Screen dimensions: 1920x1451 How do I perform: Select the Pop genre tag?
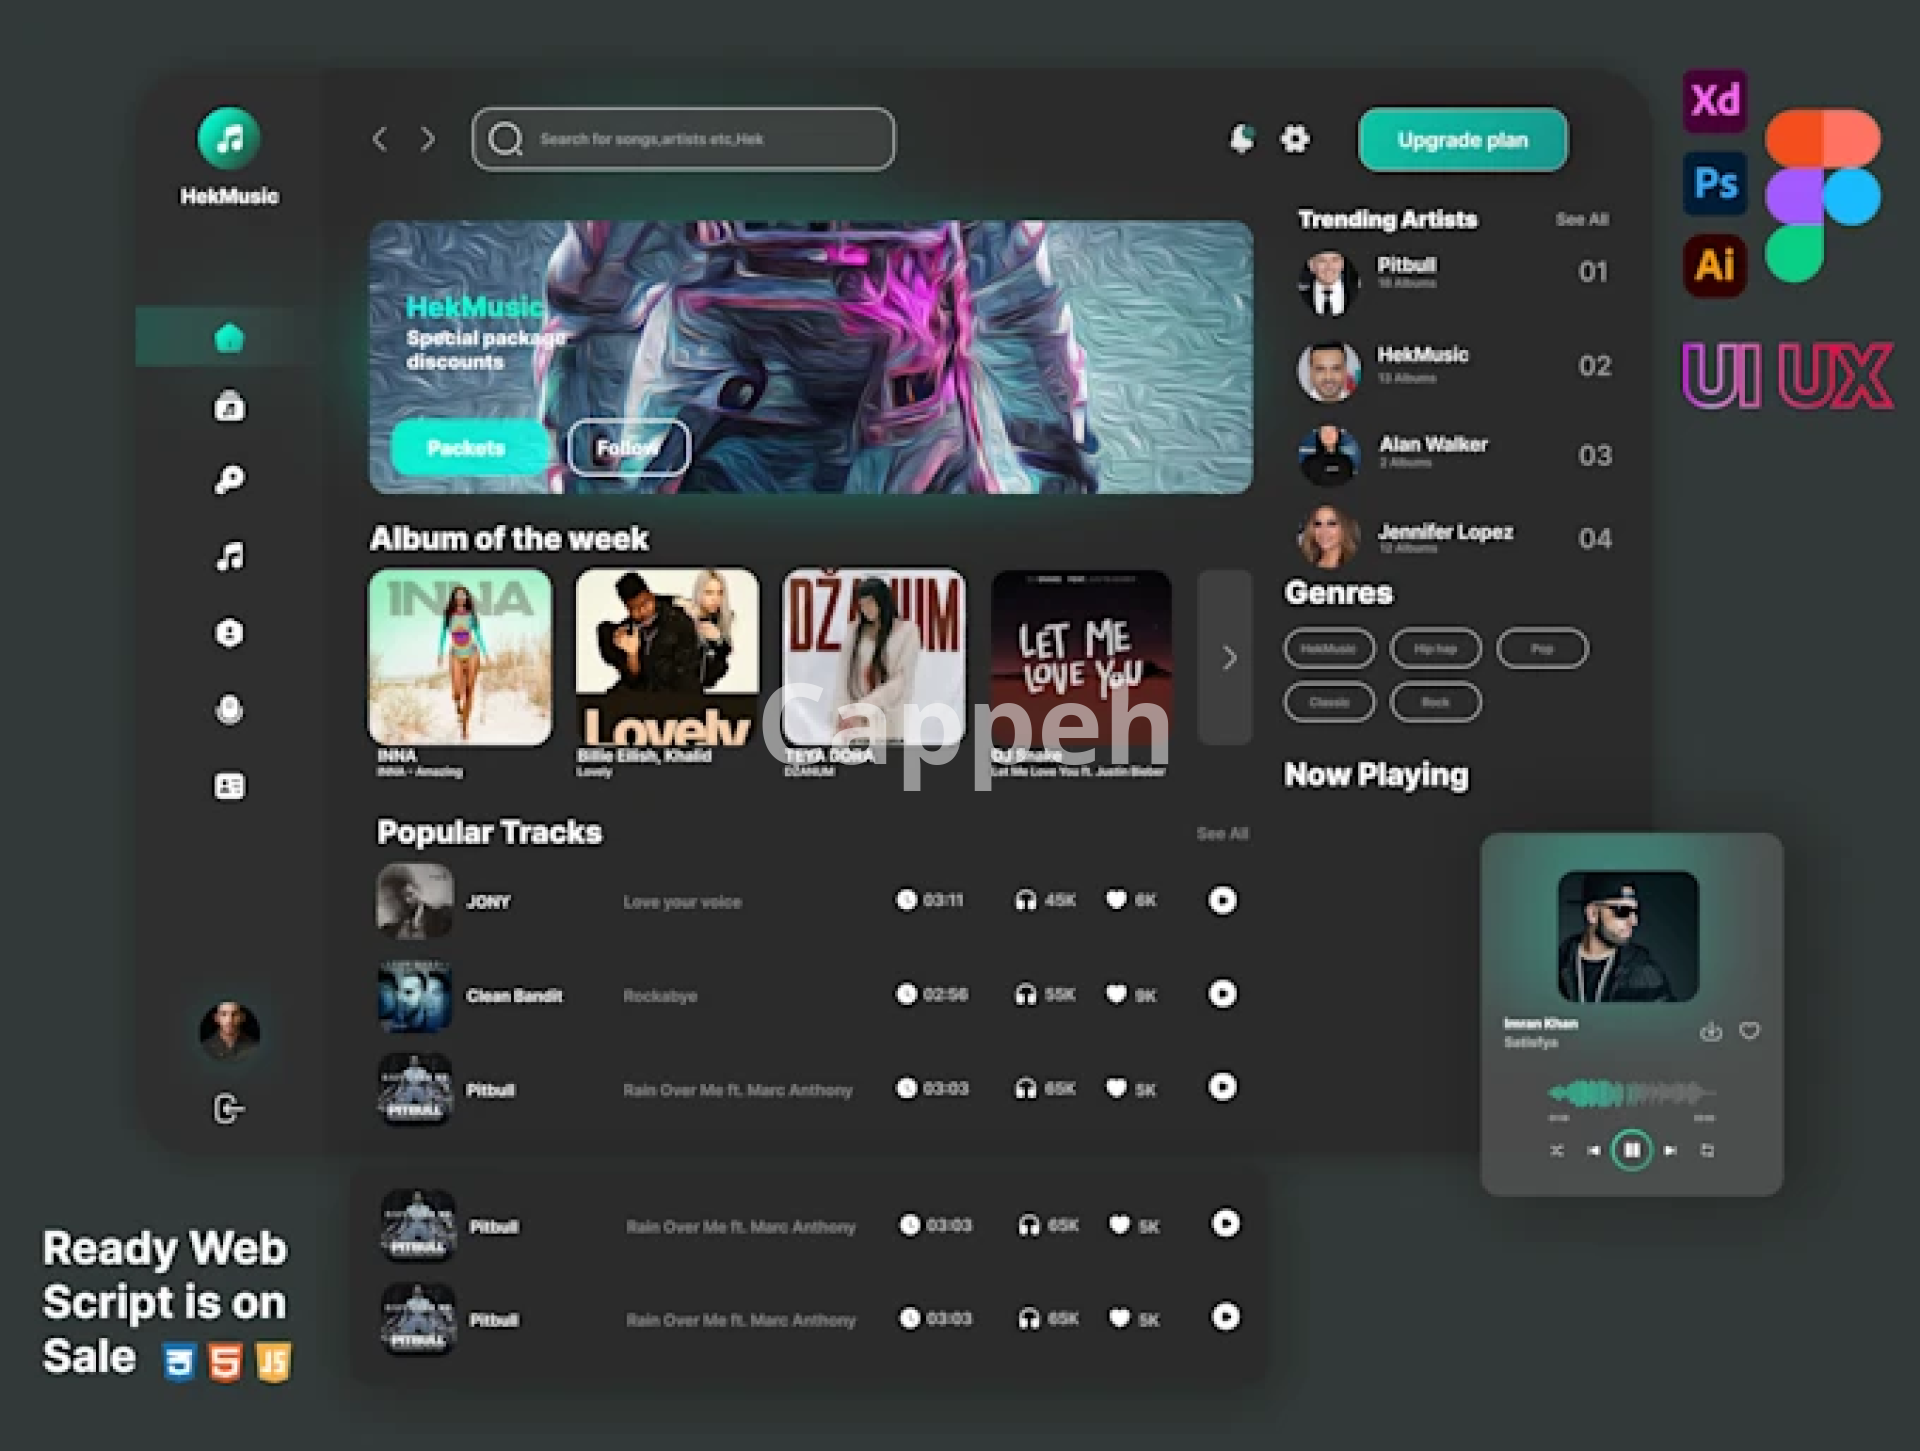(1541, 648)
